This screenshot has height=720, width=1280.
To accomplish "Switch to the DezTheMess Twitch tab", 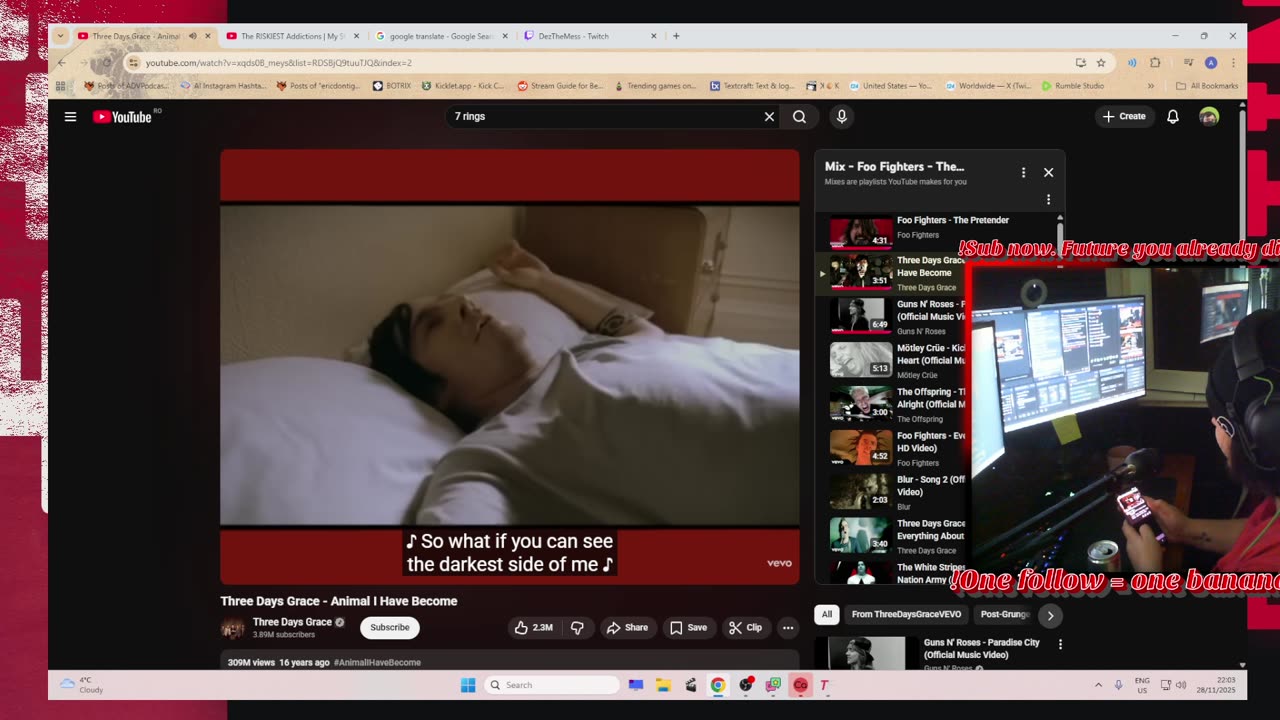I will pos(590,36).
